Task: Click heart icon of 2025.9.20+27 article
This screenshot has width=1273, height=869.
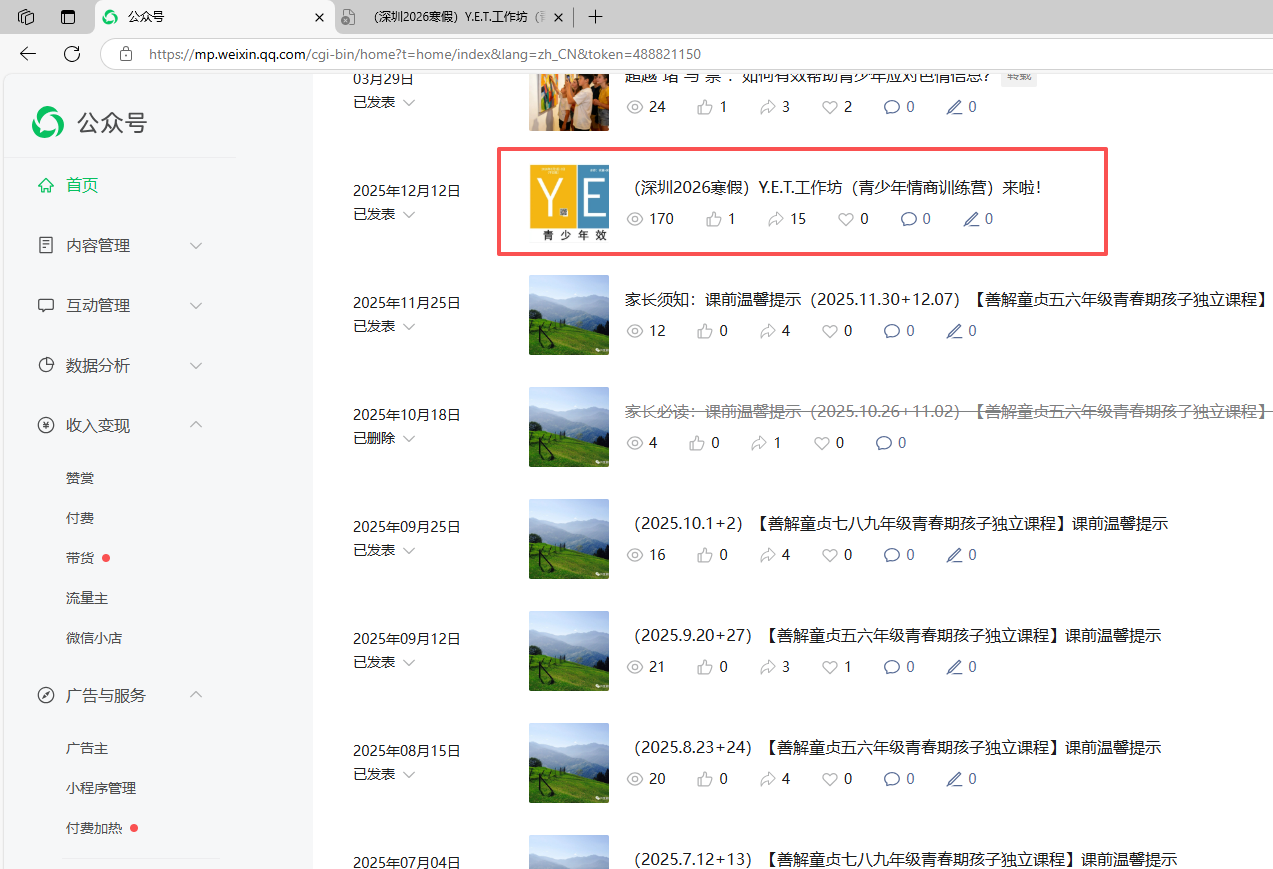Action: click(830, 667)
